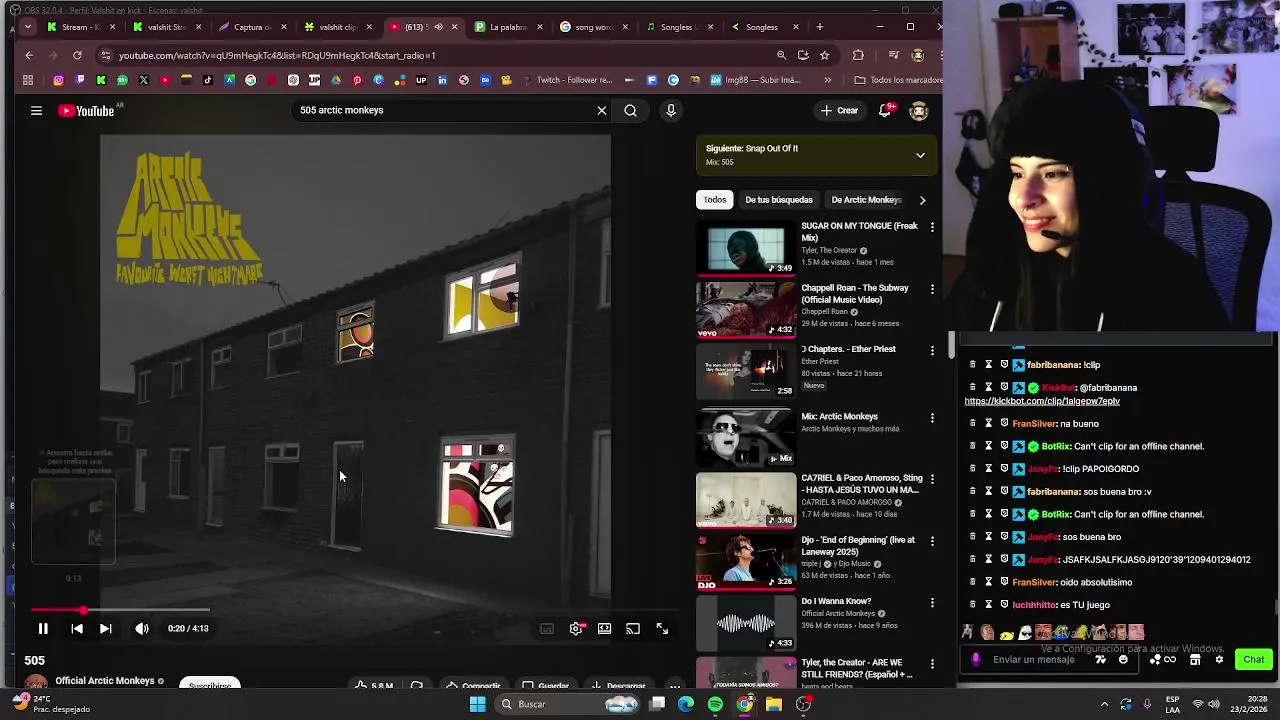This screenshot has height=720, width=1280.
Task: Enter full screen mode
Action: 662,629
